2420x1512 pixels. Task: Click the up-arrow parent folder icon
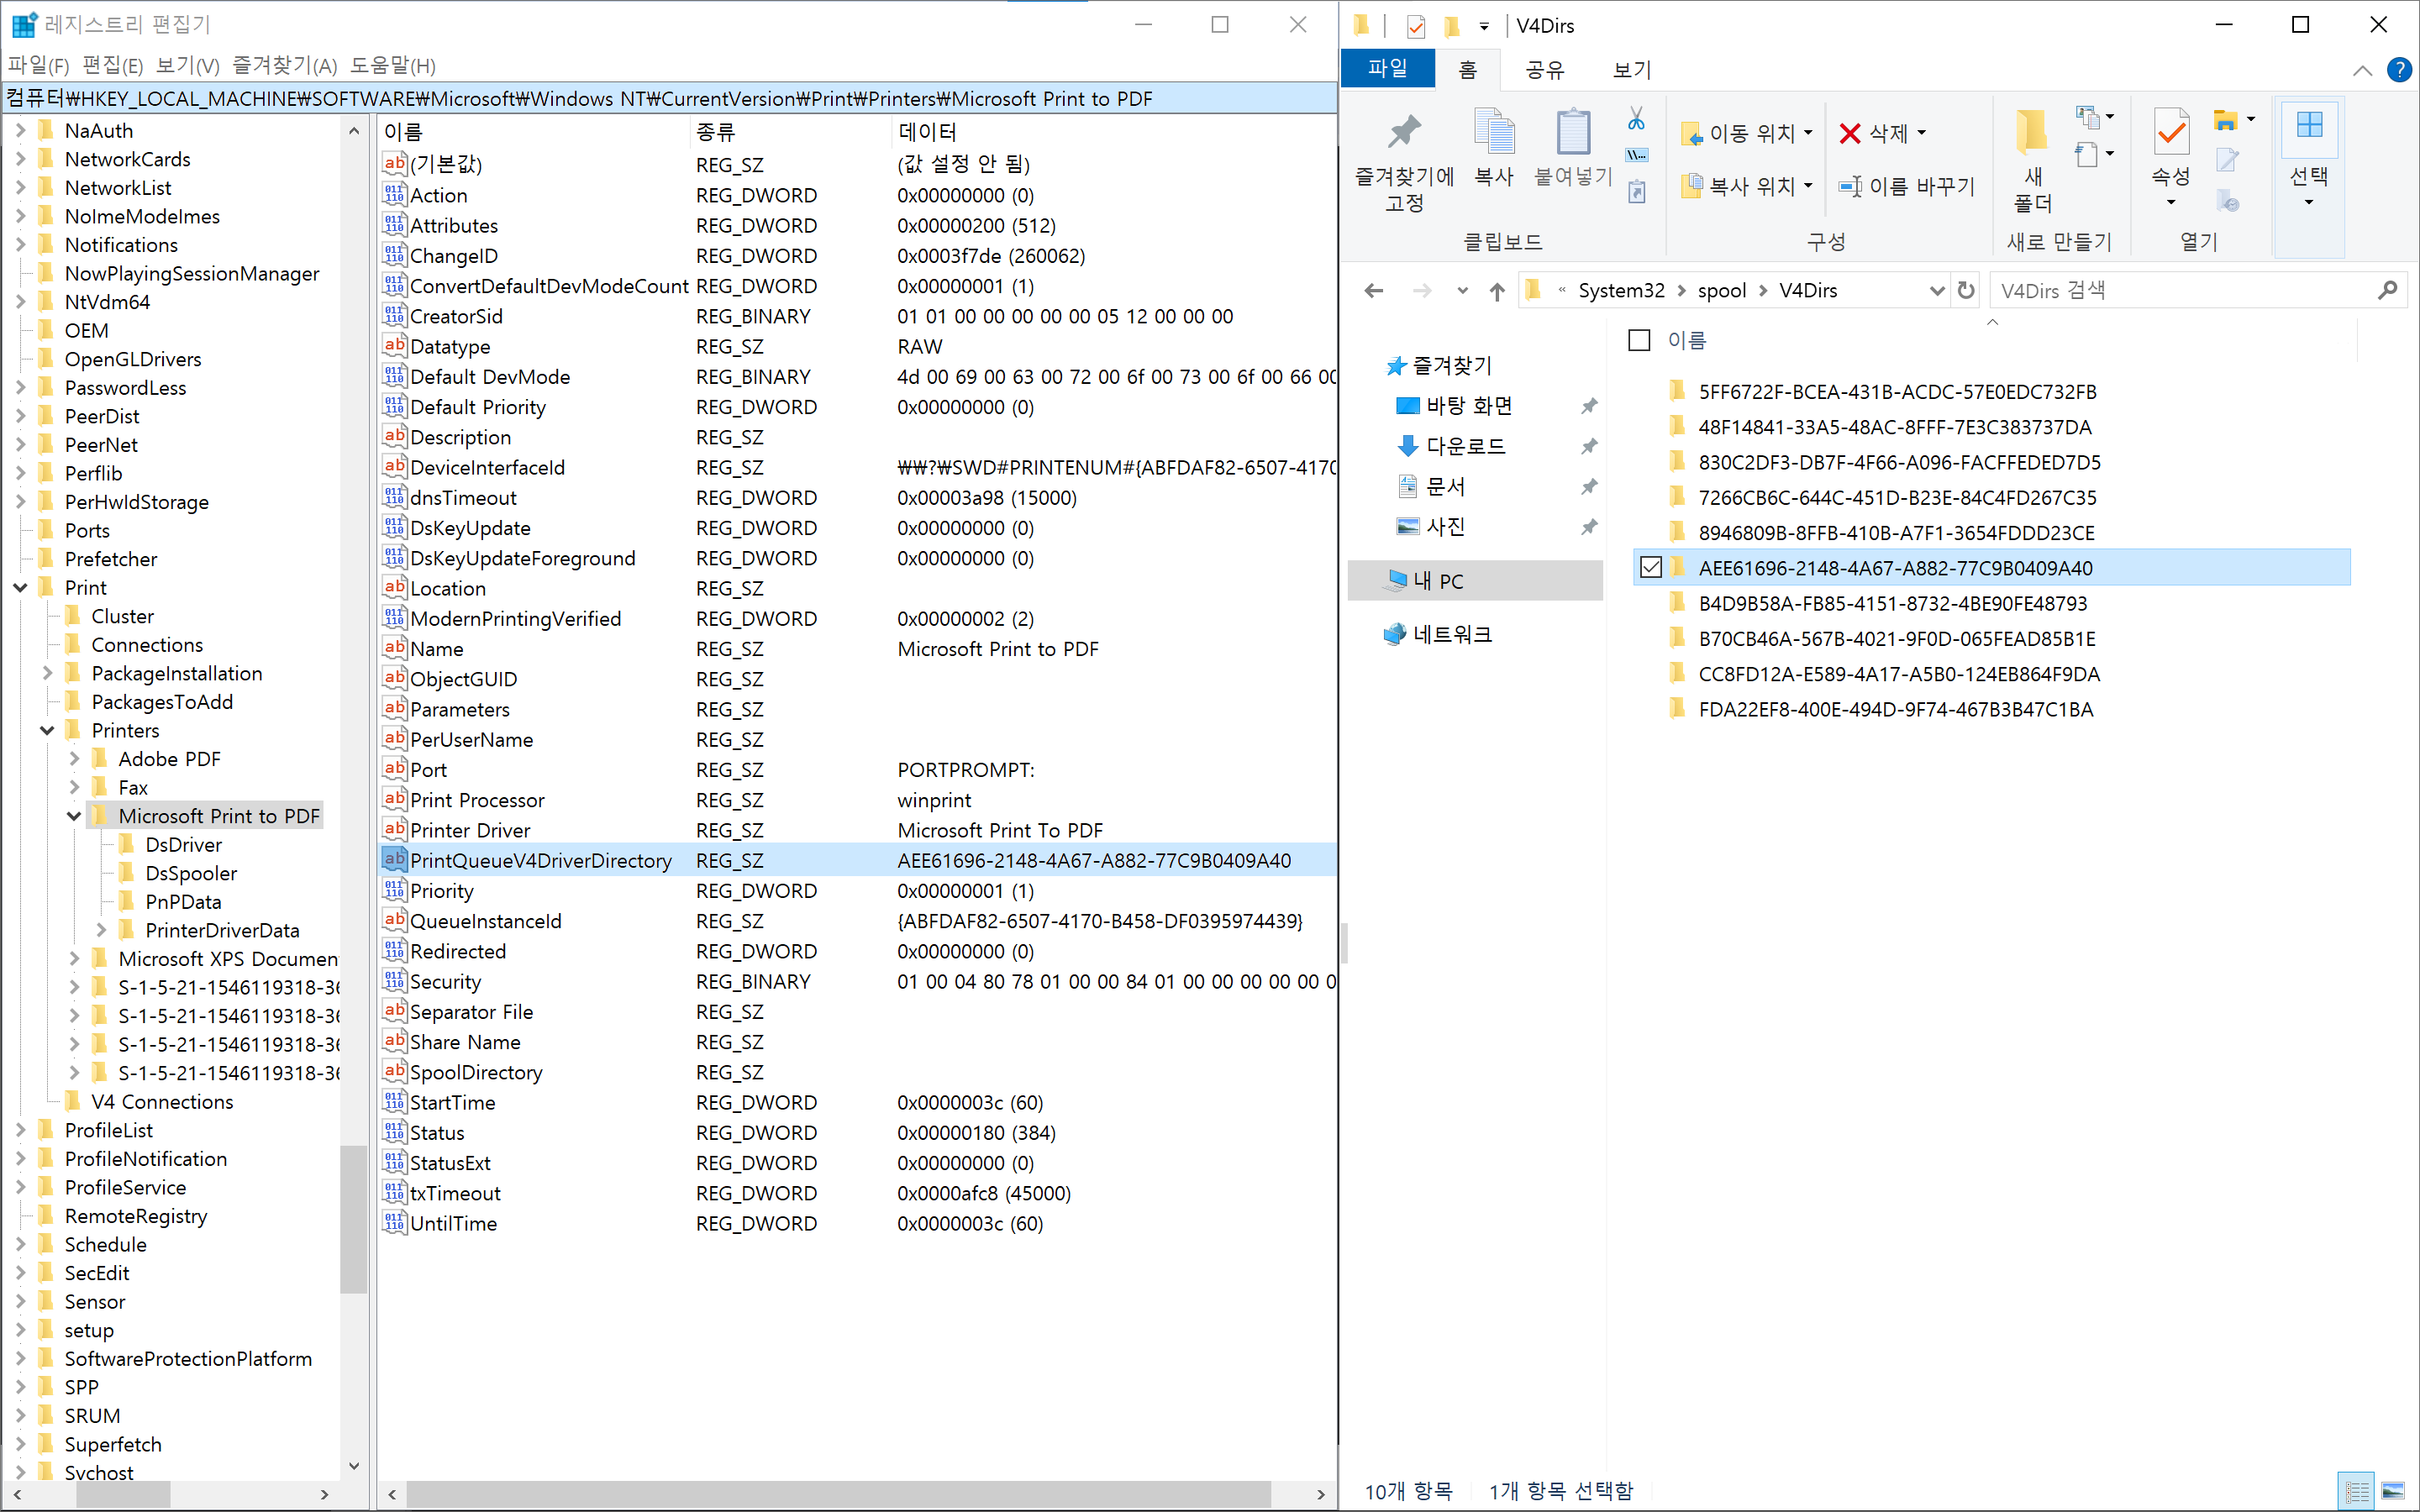[1497, 291]
